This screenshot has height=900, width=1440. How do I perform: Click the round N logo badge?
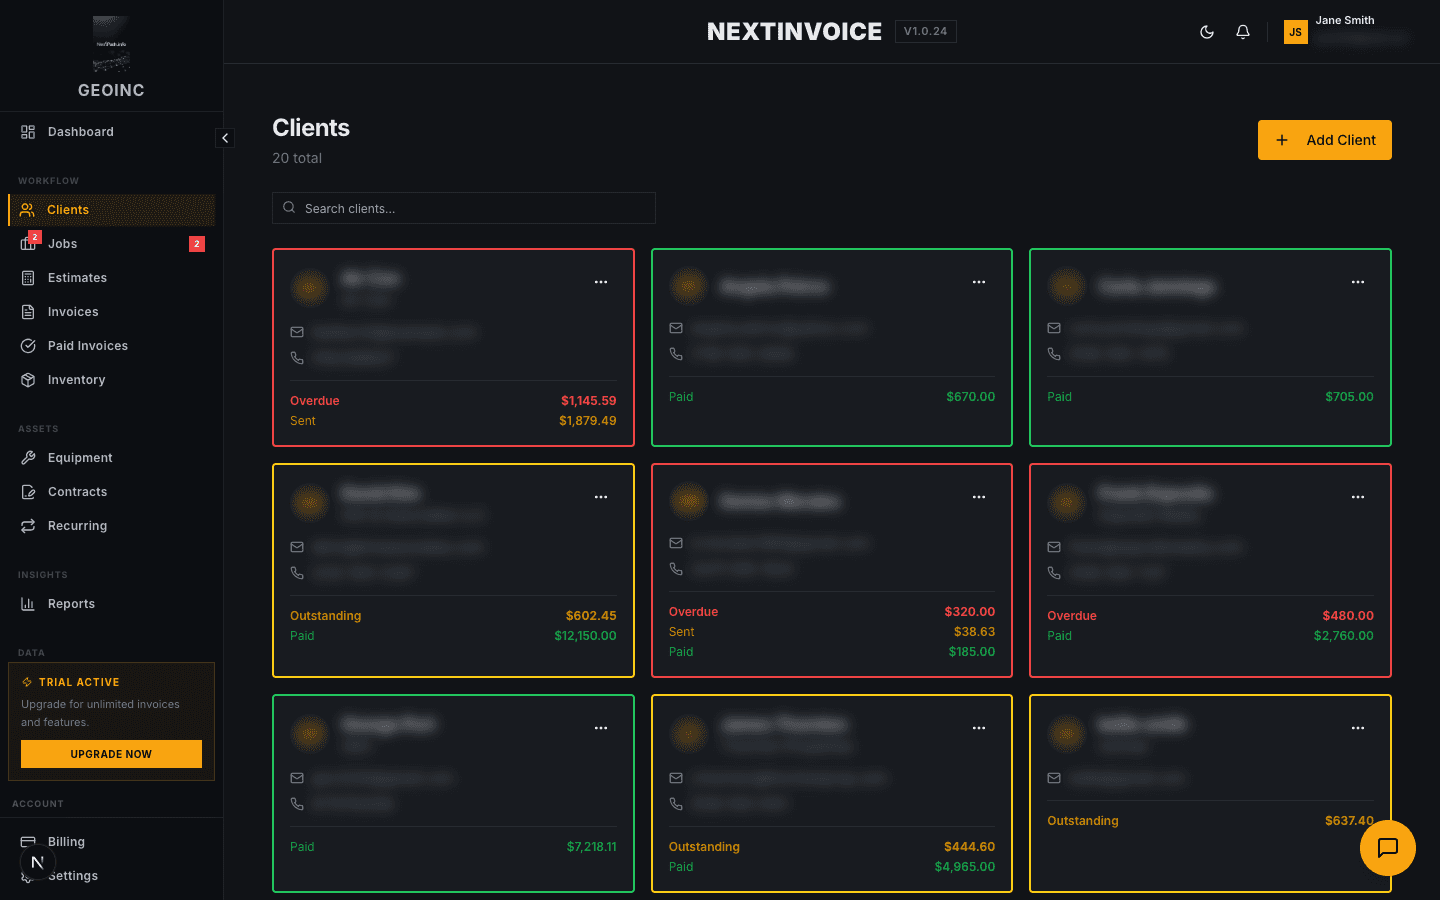tap(37, 862)
